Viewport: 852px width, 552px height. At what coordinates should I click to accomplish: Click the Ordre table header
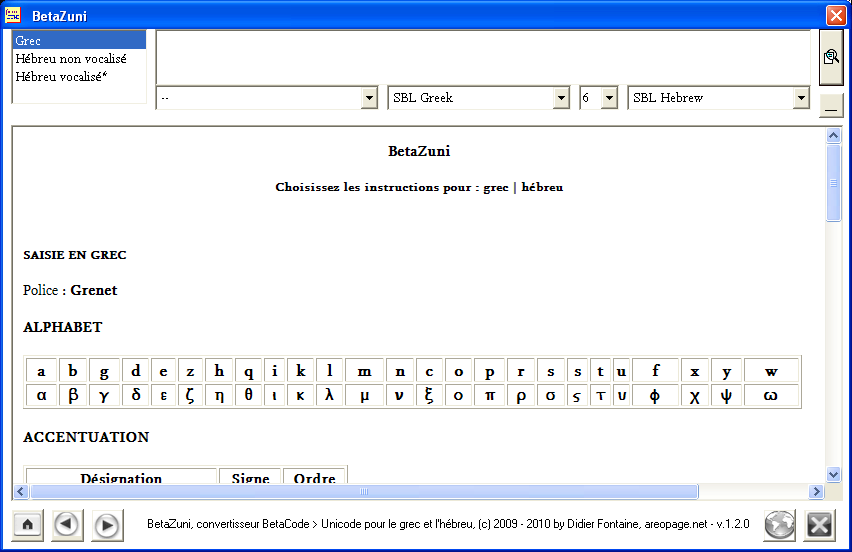pyautogui.click(x=314, y=476)
